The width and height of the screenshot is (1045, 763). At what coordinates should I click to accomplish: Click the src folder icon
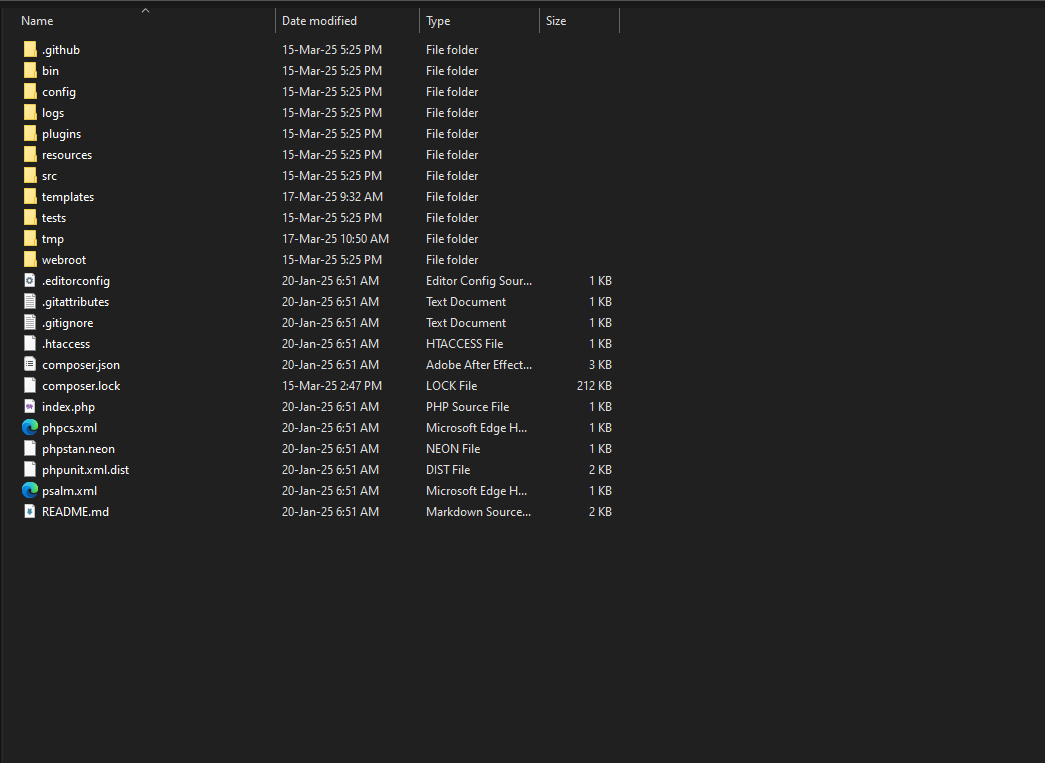[x=30, y=175]
